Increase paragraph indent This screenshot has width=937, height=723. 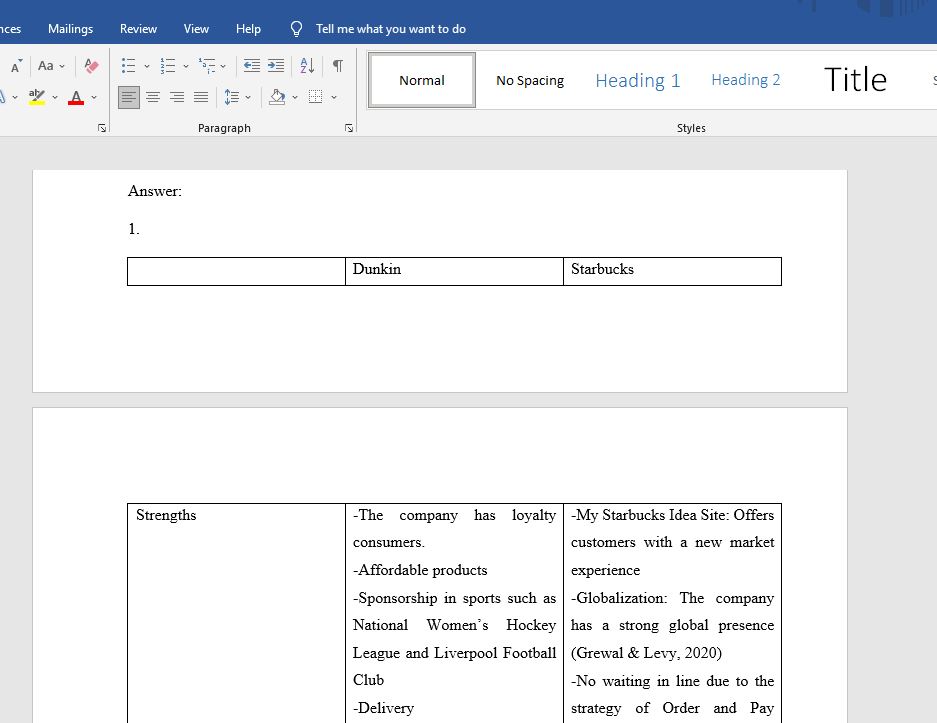276,66
